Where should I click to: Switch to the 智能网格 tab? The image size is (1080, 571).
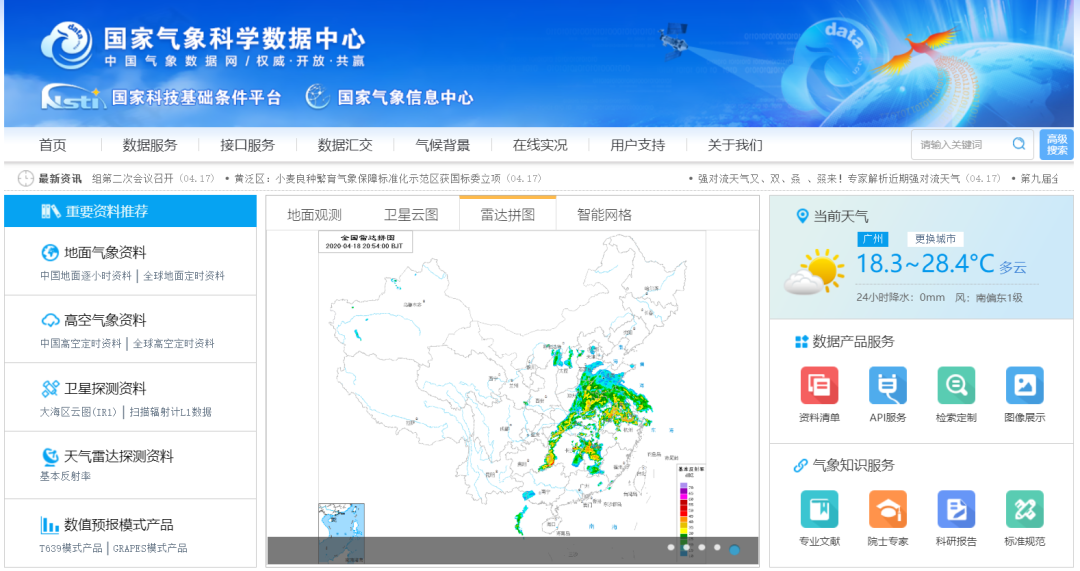[x=604, y=215]
